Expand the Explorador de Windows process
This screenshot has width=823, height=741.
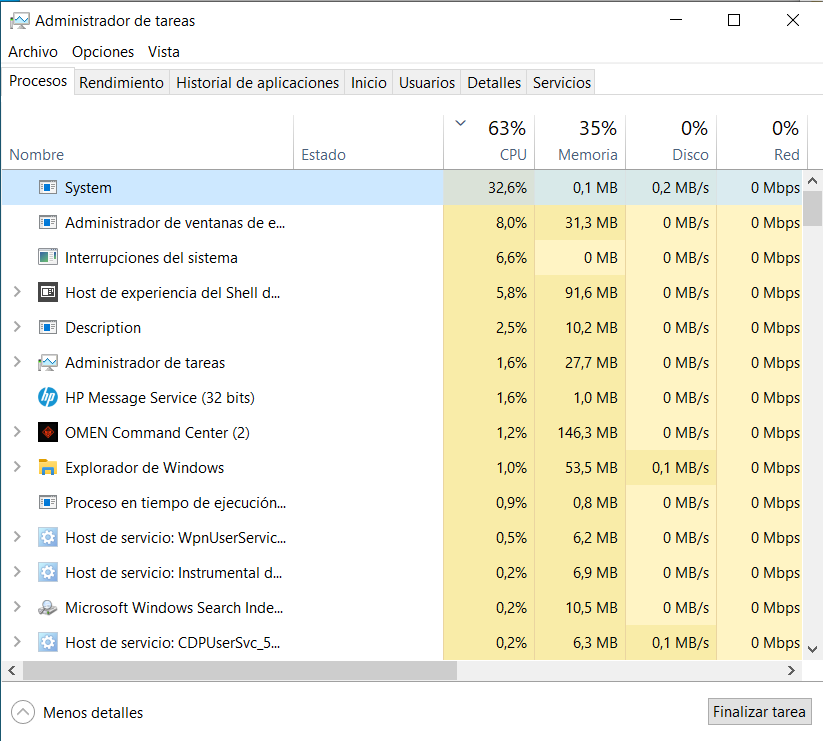pos(17,467)
